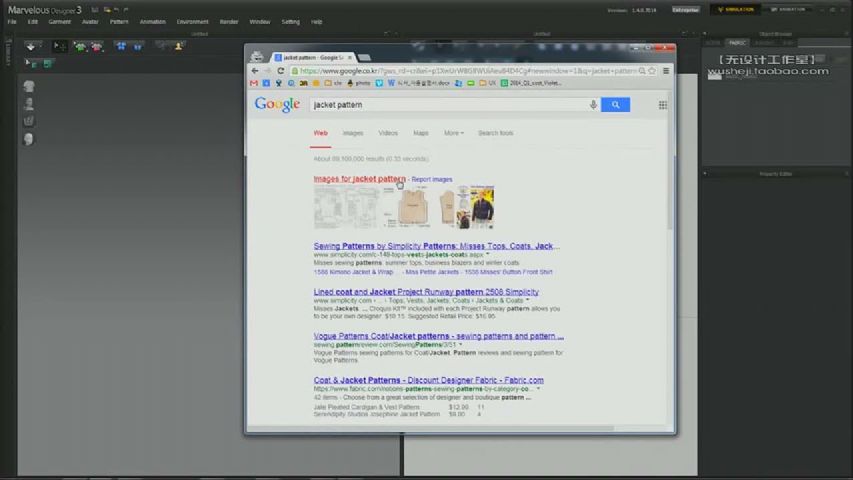Click the third display icon in 3D sidebar
Viewport: 853px width, 480px height.
coord(29,121)
